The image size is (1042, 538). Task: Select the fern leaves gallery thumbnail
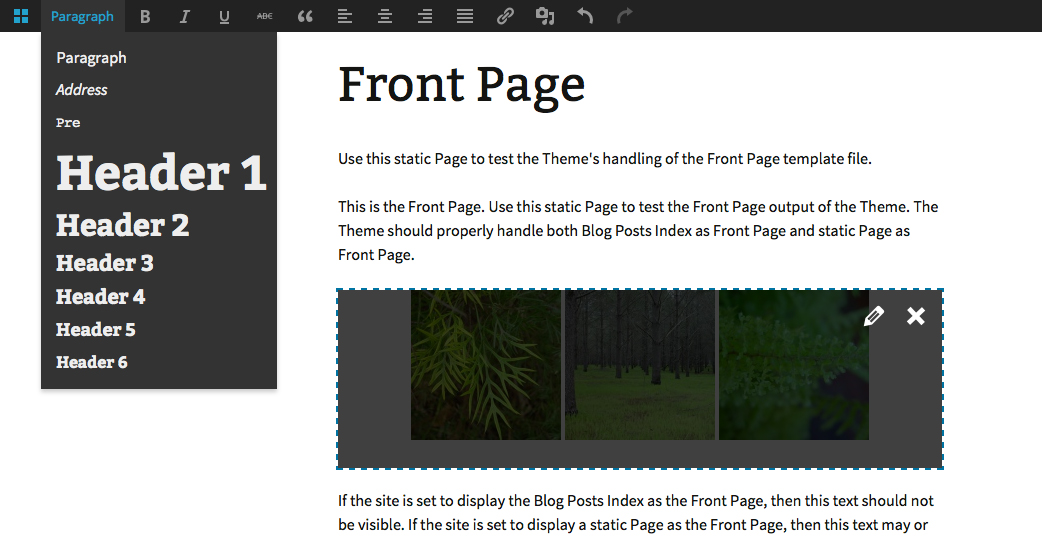coord(486,365)
